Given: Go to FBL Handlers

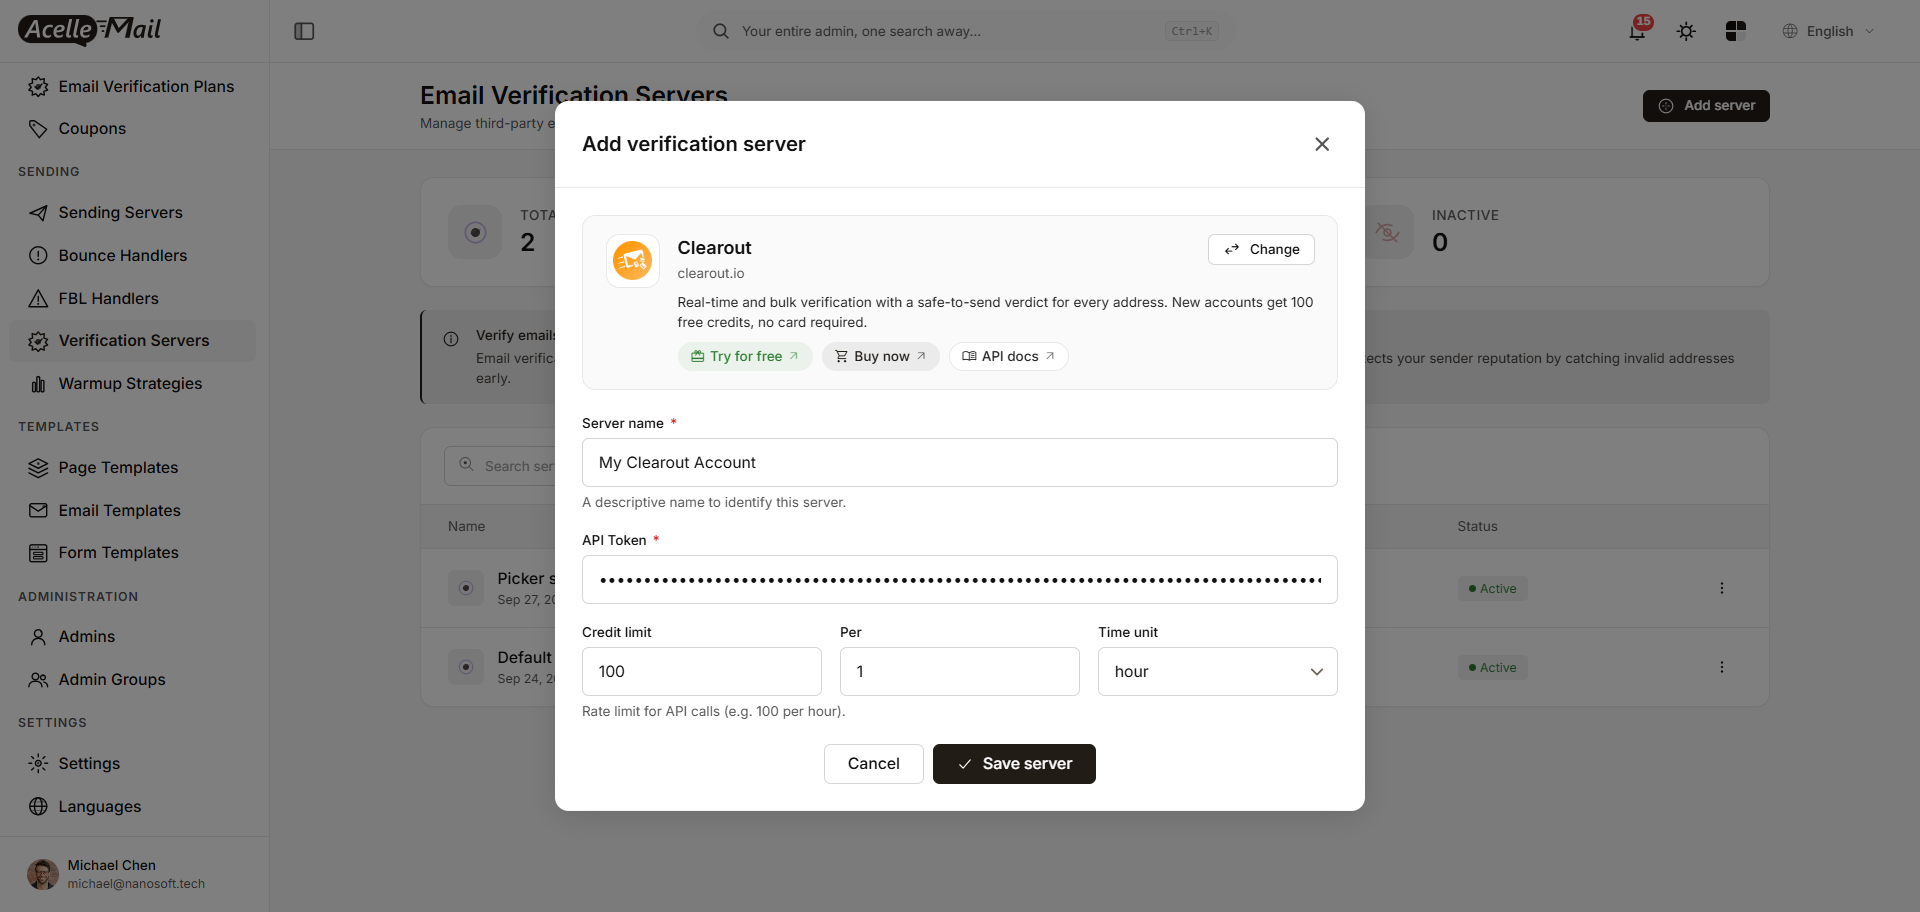Looking at the screenshot, I should click(x=132, y=299).
